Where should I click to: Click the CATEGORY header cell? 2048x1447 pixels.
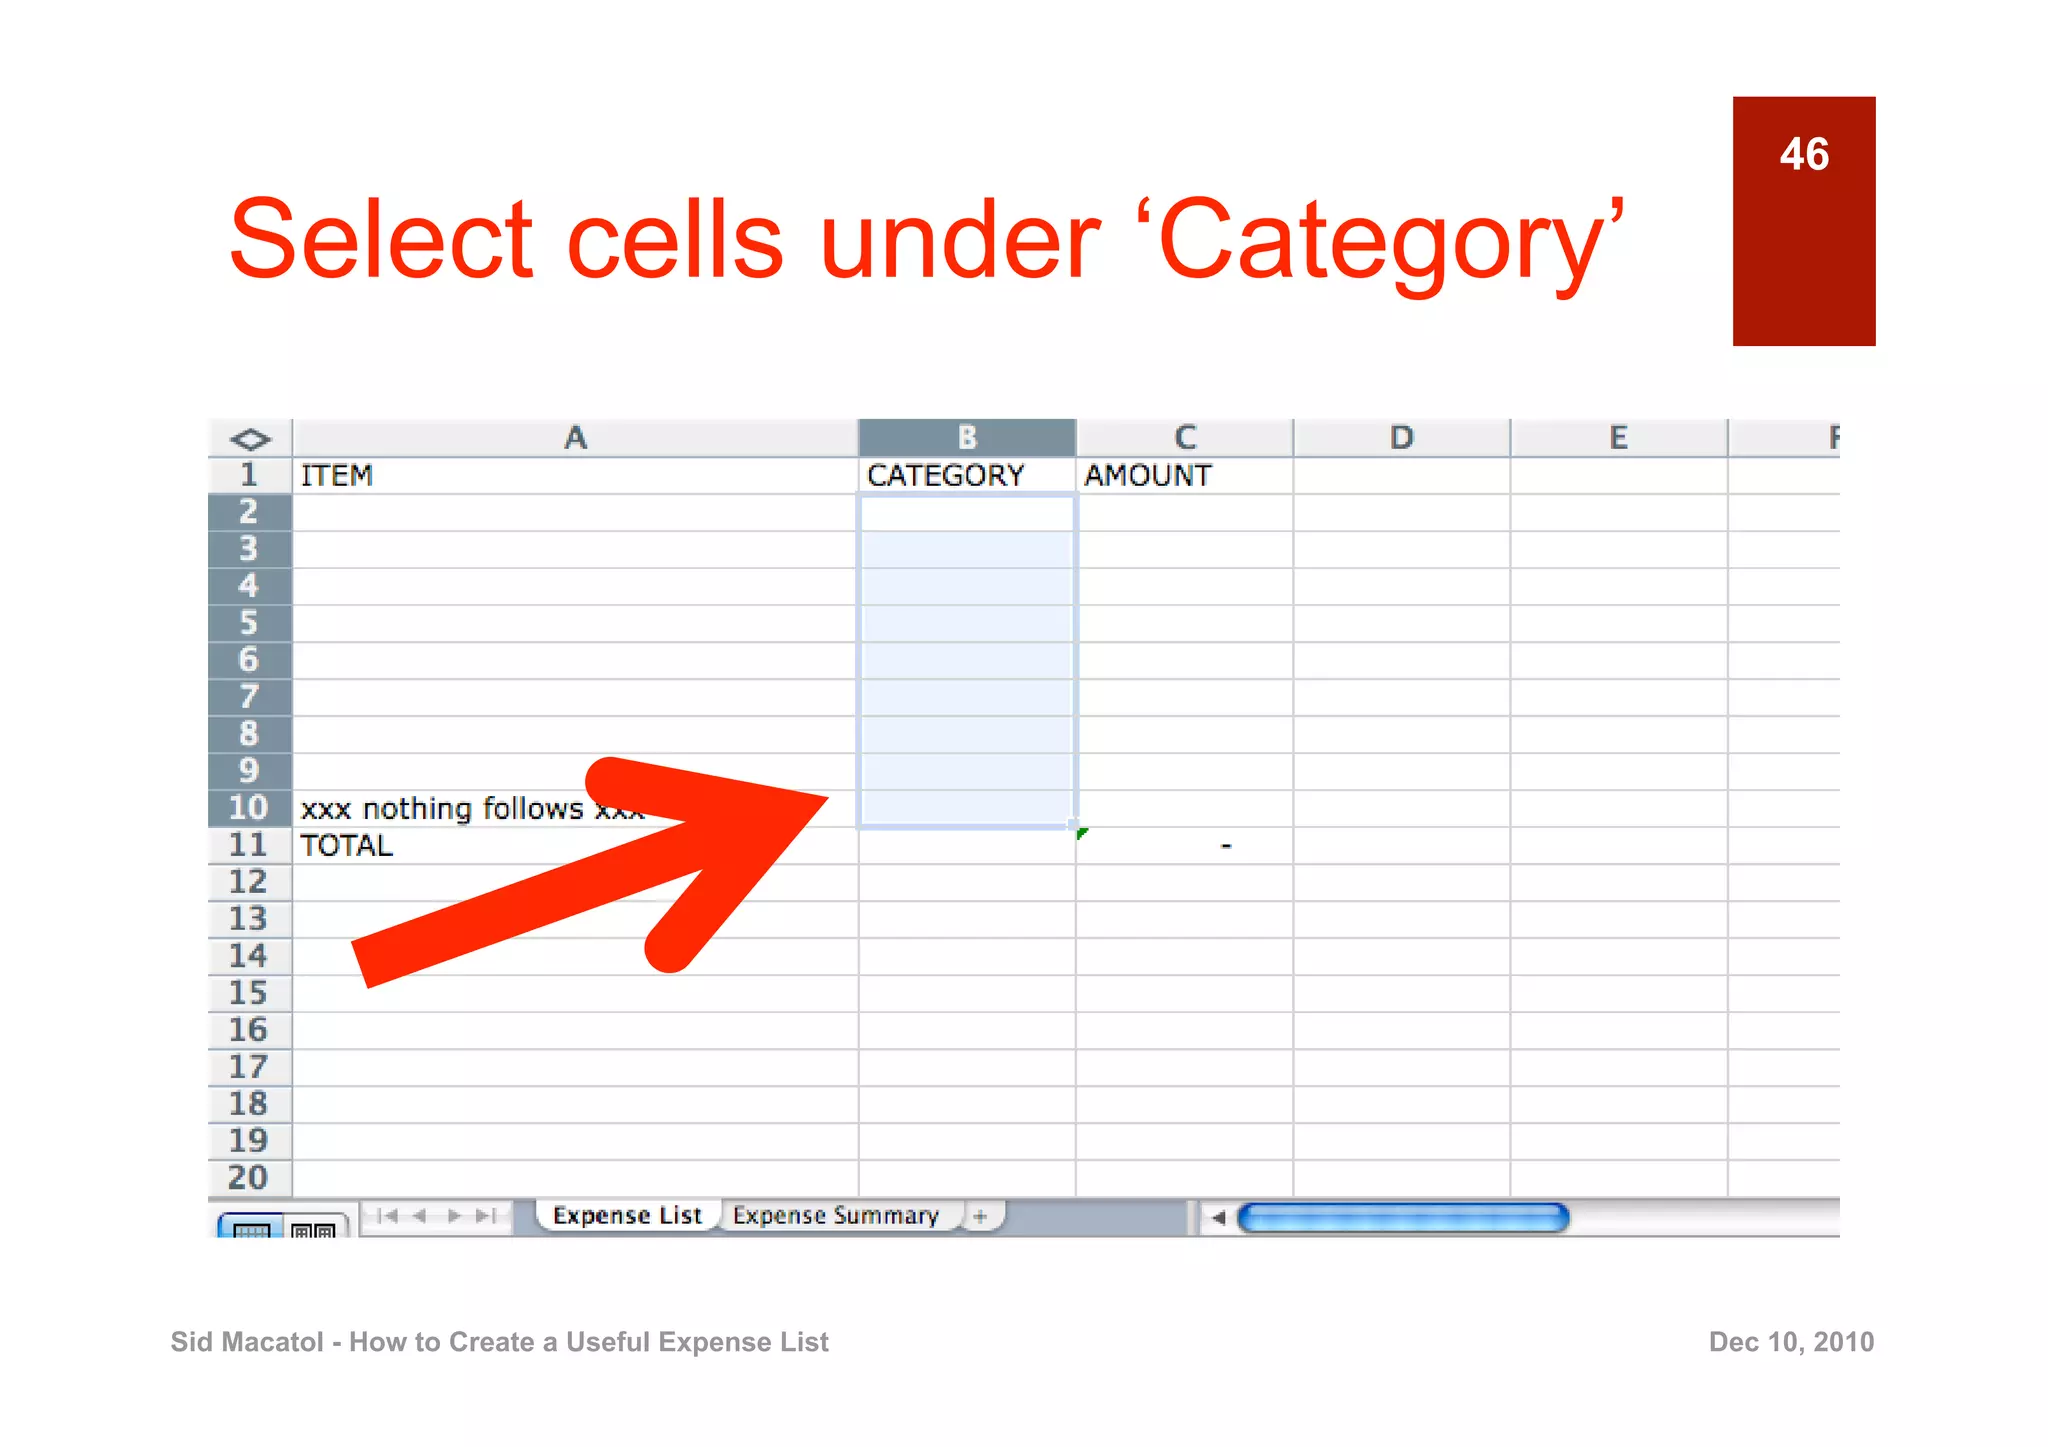pyautogui.click(x=967, y=476)
